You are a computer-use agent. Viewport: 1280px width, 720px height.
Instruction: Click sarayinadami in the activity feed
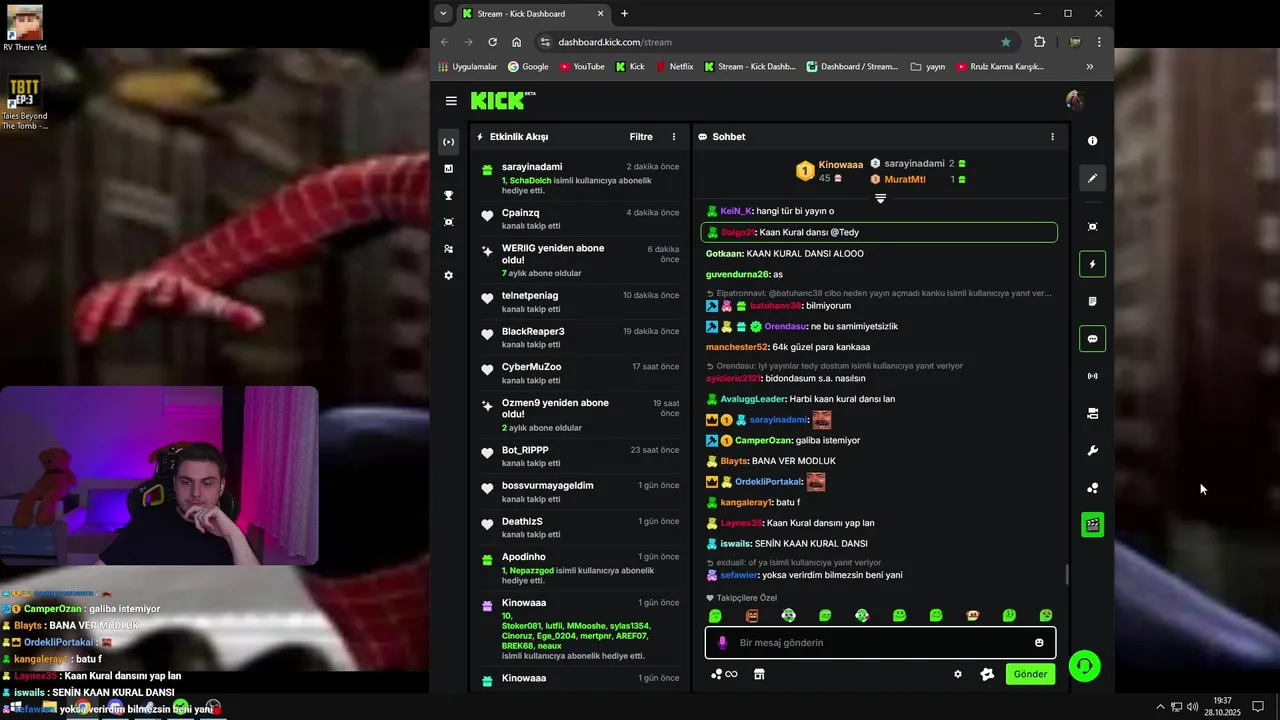click(x=532, y=167)
